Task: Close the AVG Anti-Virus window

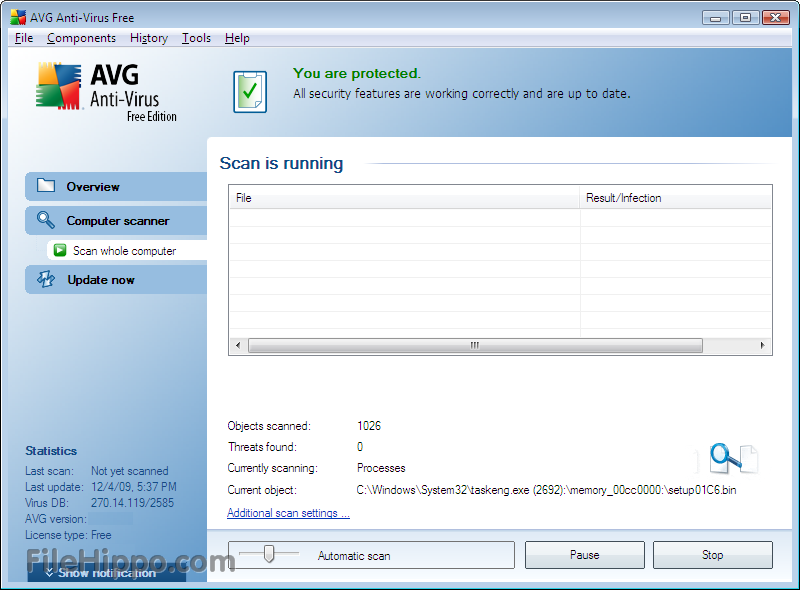Action: click(x=776, y=18)
